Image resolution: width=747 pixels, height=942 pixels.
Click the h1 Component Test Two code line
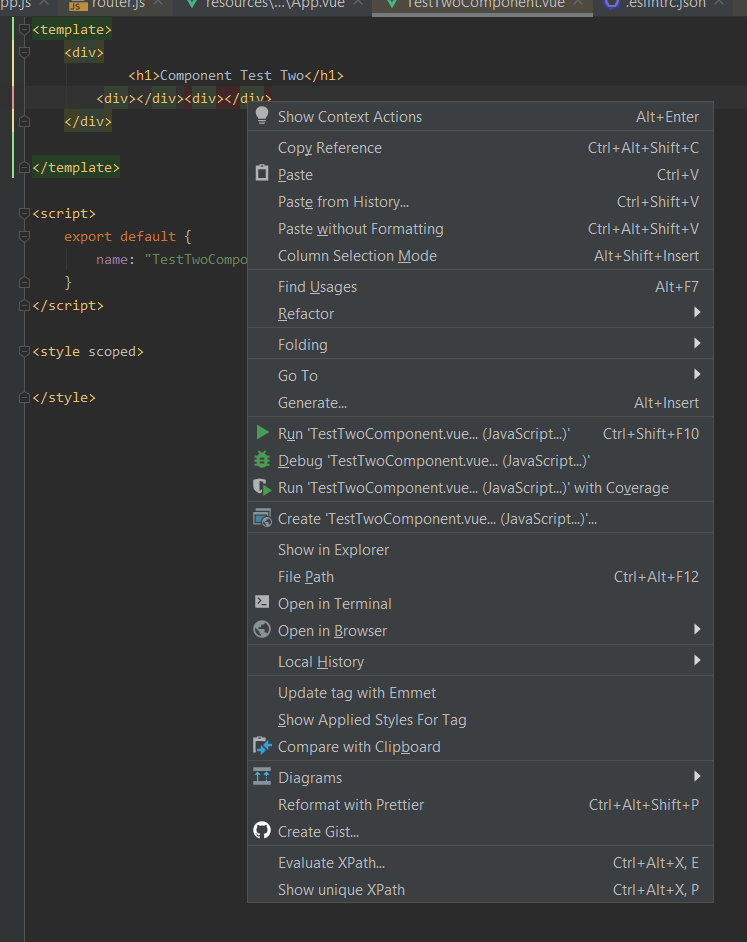coord(236,76)
